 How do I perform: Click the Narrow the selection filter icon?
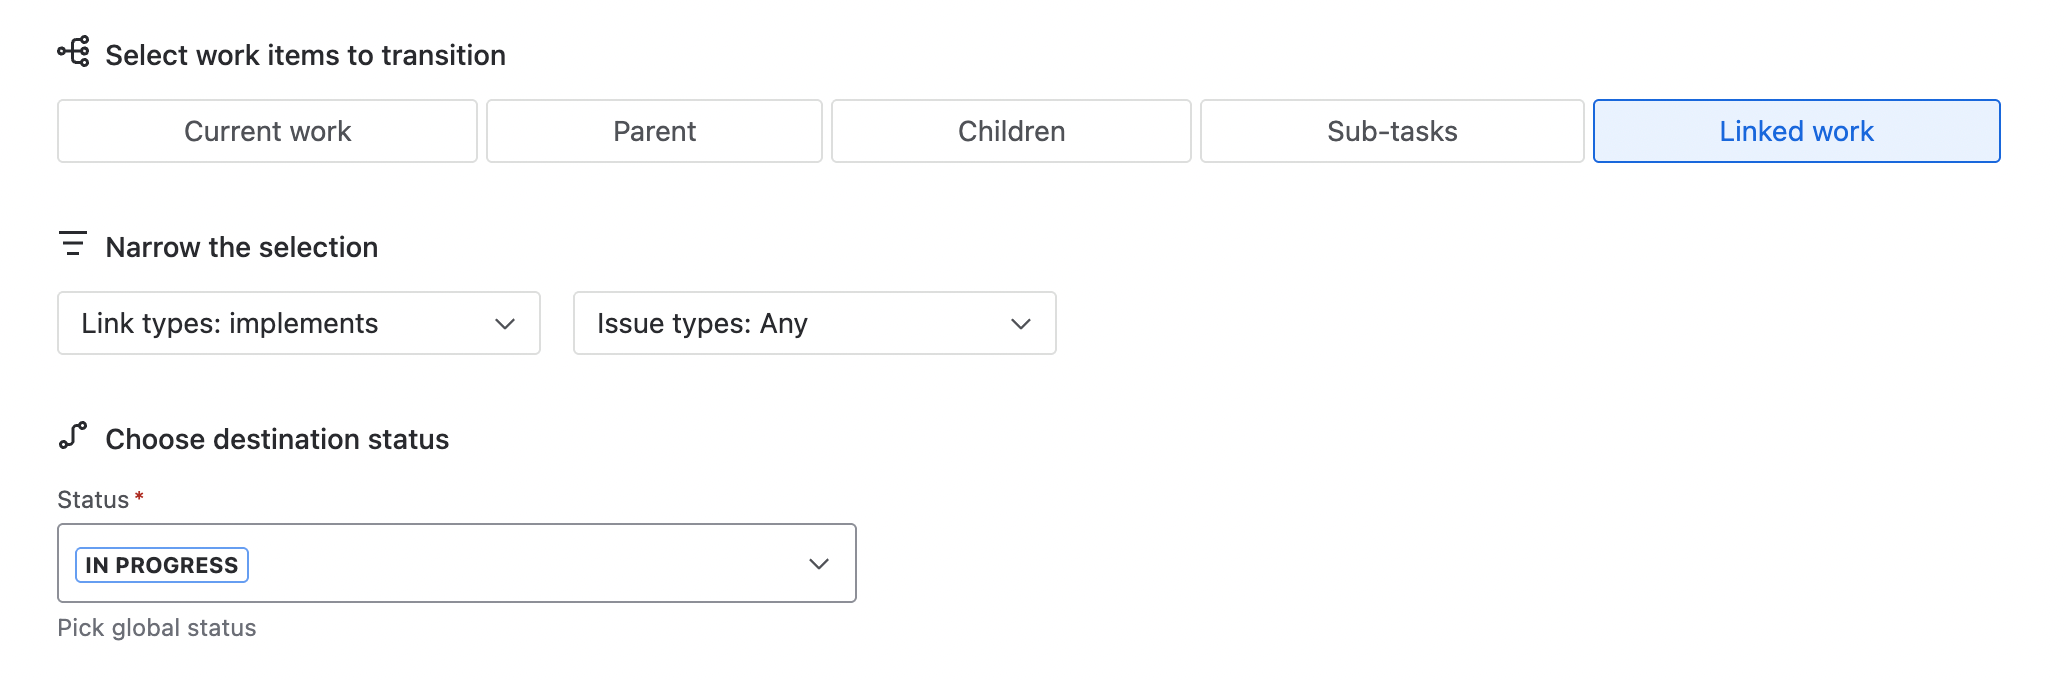[73, 243]
